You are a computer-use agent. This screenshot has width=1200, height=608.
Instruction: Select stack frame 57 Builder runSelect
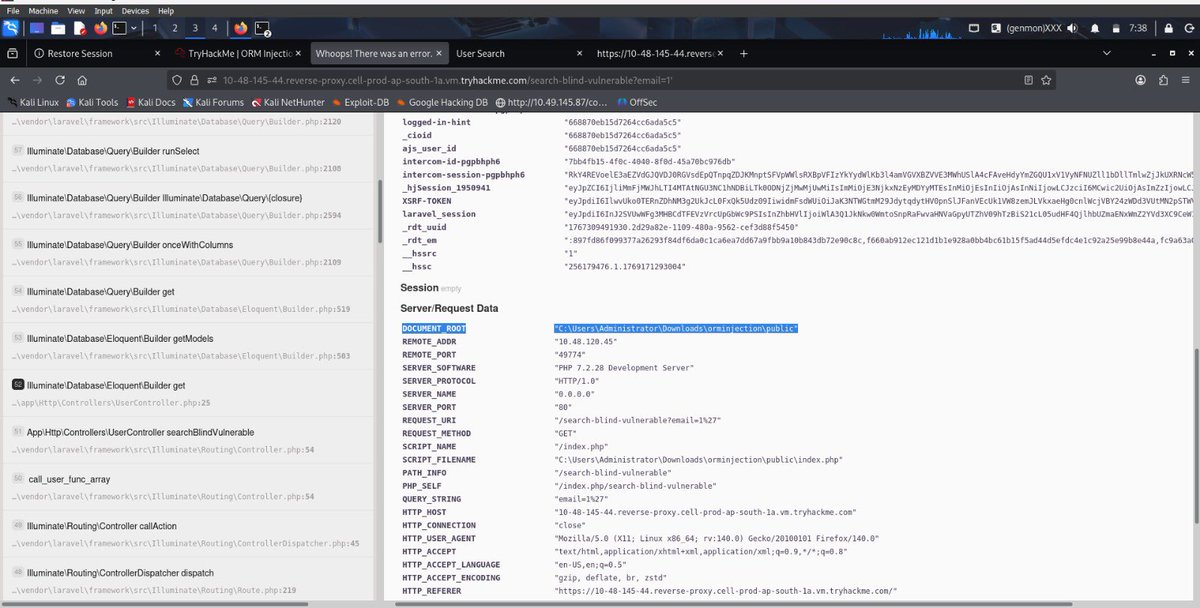(185, 158)
